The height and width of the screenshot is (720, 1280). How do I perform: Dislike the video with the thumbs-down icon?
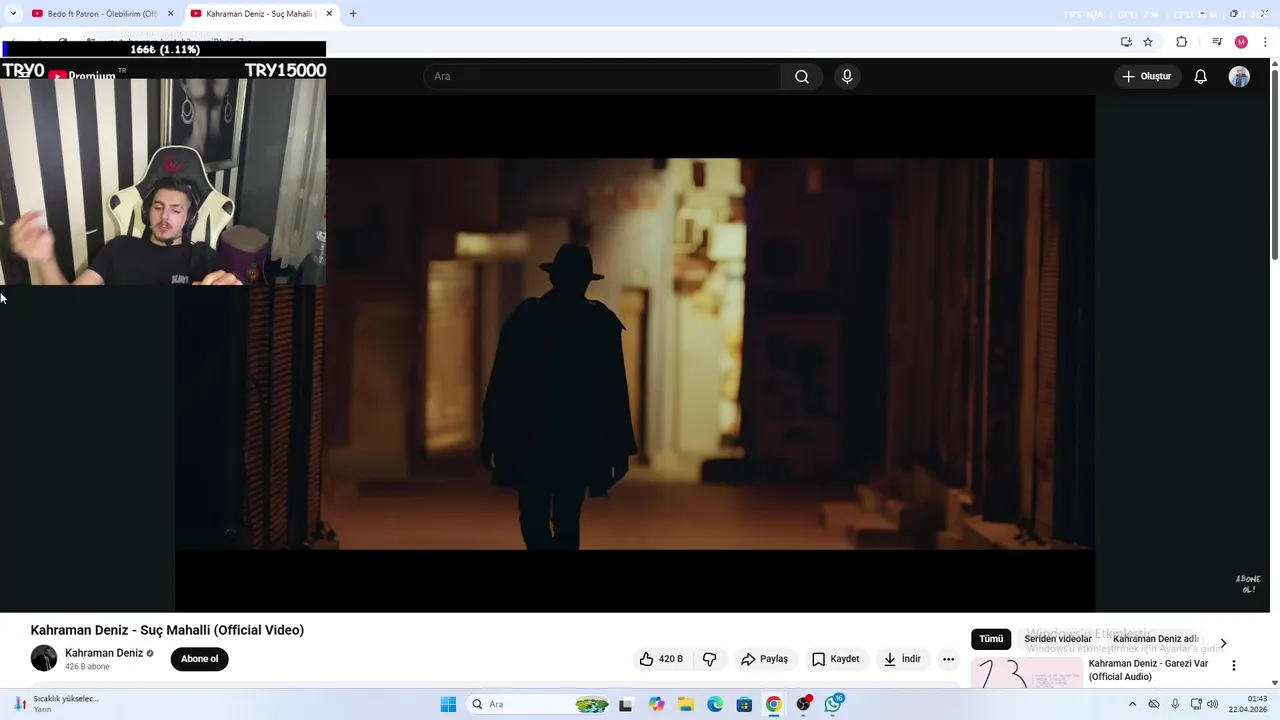[x=710, y=659]
